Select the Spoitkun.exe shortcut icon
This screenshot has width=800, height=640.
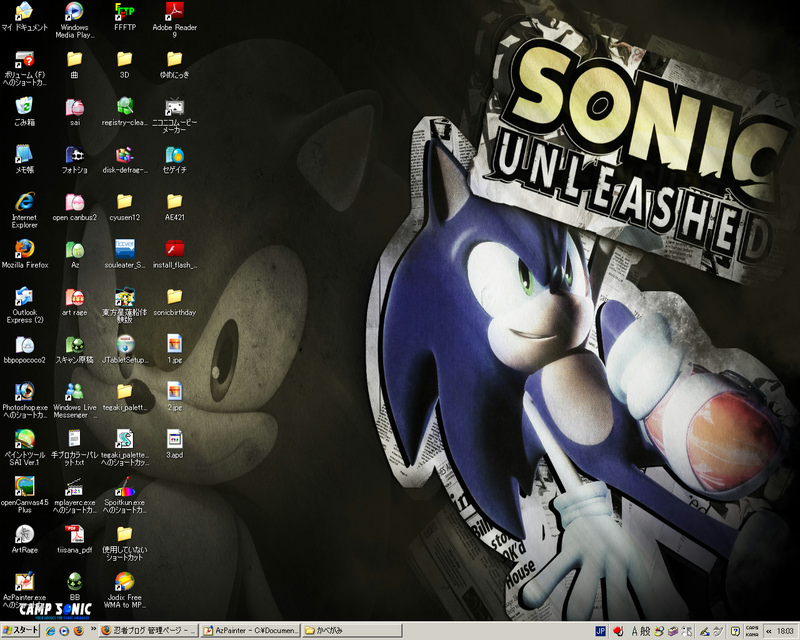(124, 487)
